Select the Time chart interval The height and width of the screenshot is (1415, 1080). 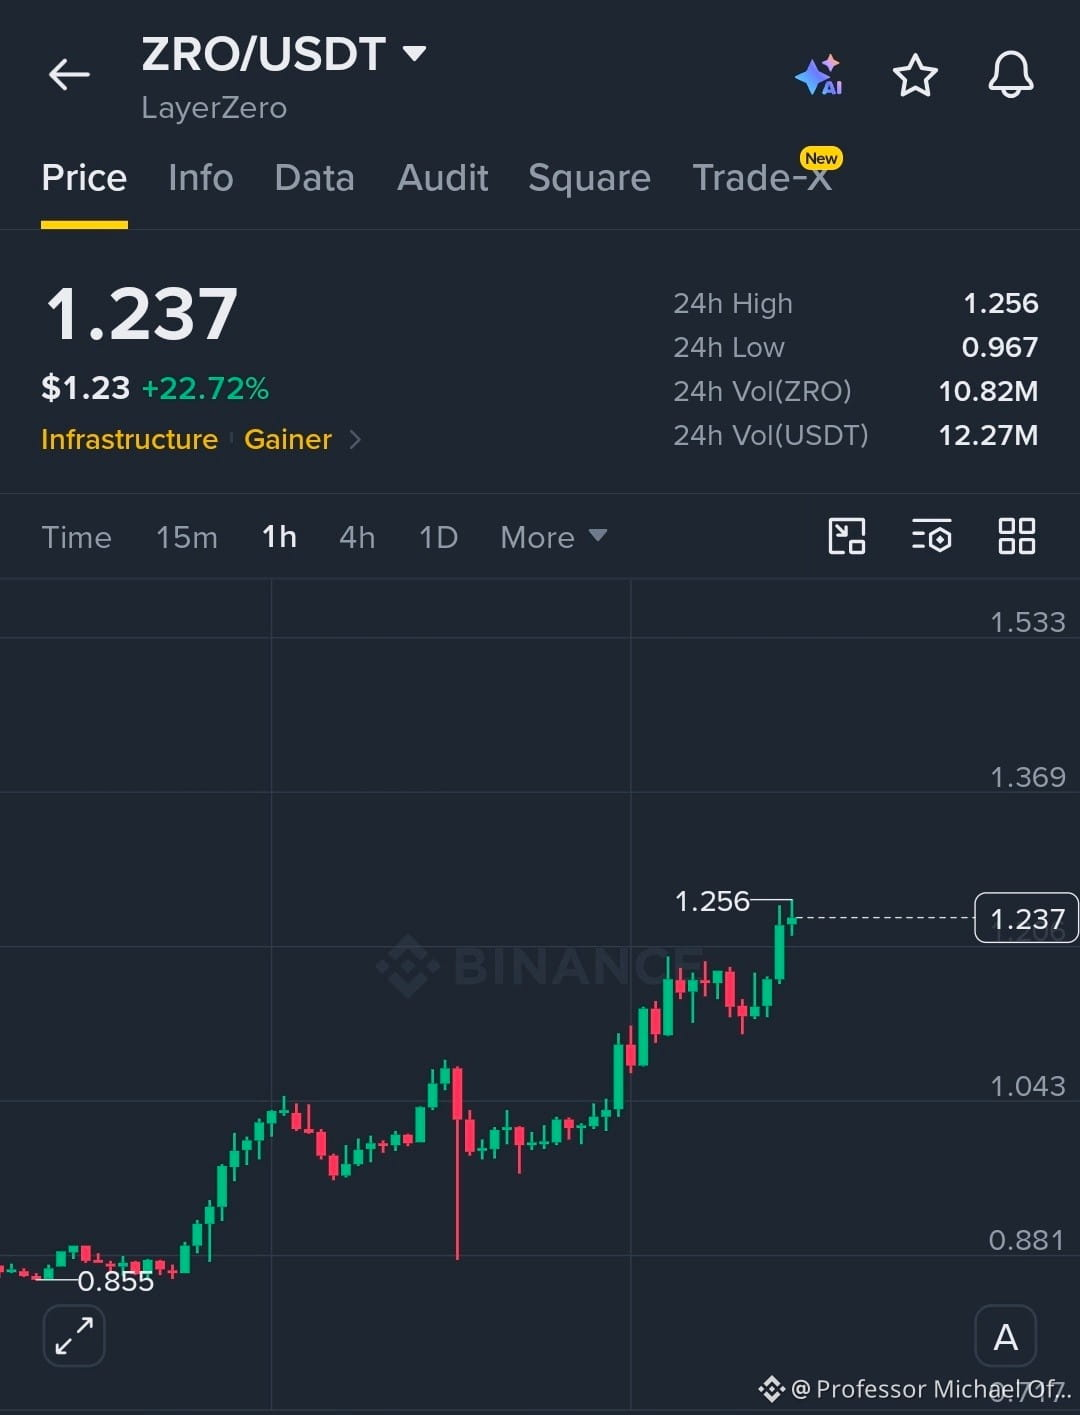coord(76,537)
